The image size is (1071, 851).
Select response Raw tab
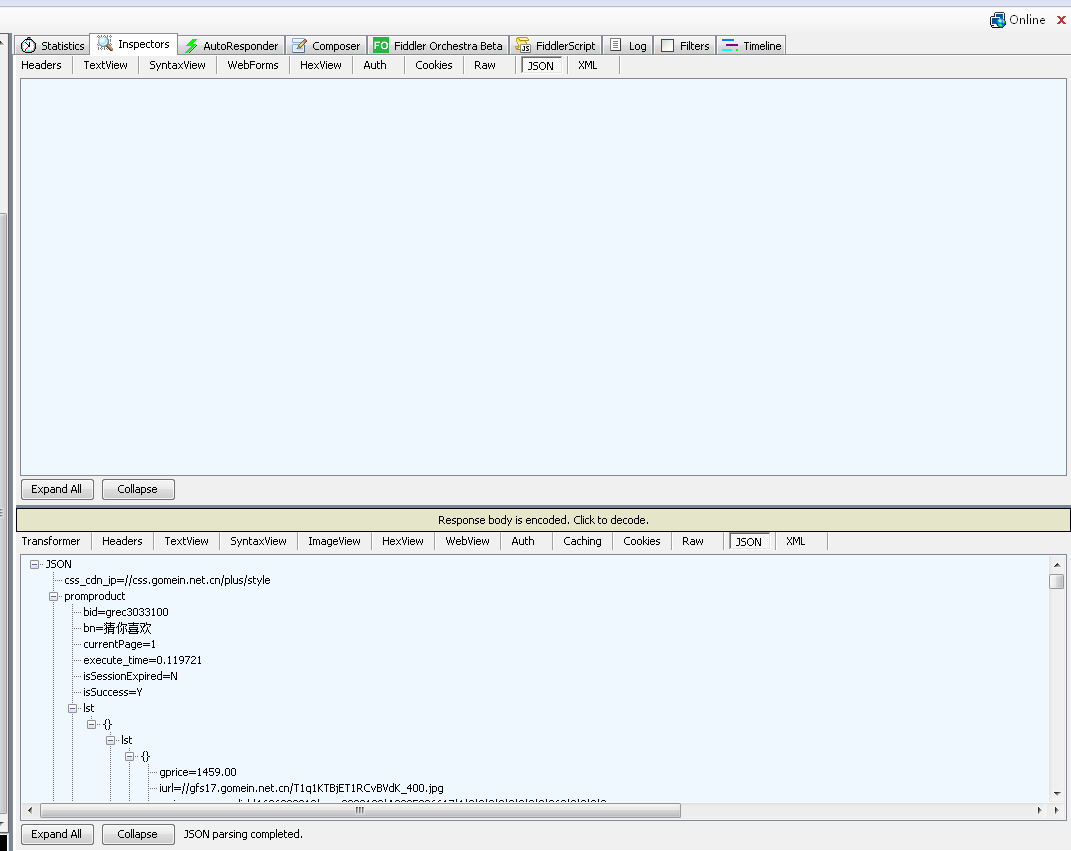pyautogui.click(x=692, y=541)
